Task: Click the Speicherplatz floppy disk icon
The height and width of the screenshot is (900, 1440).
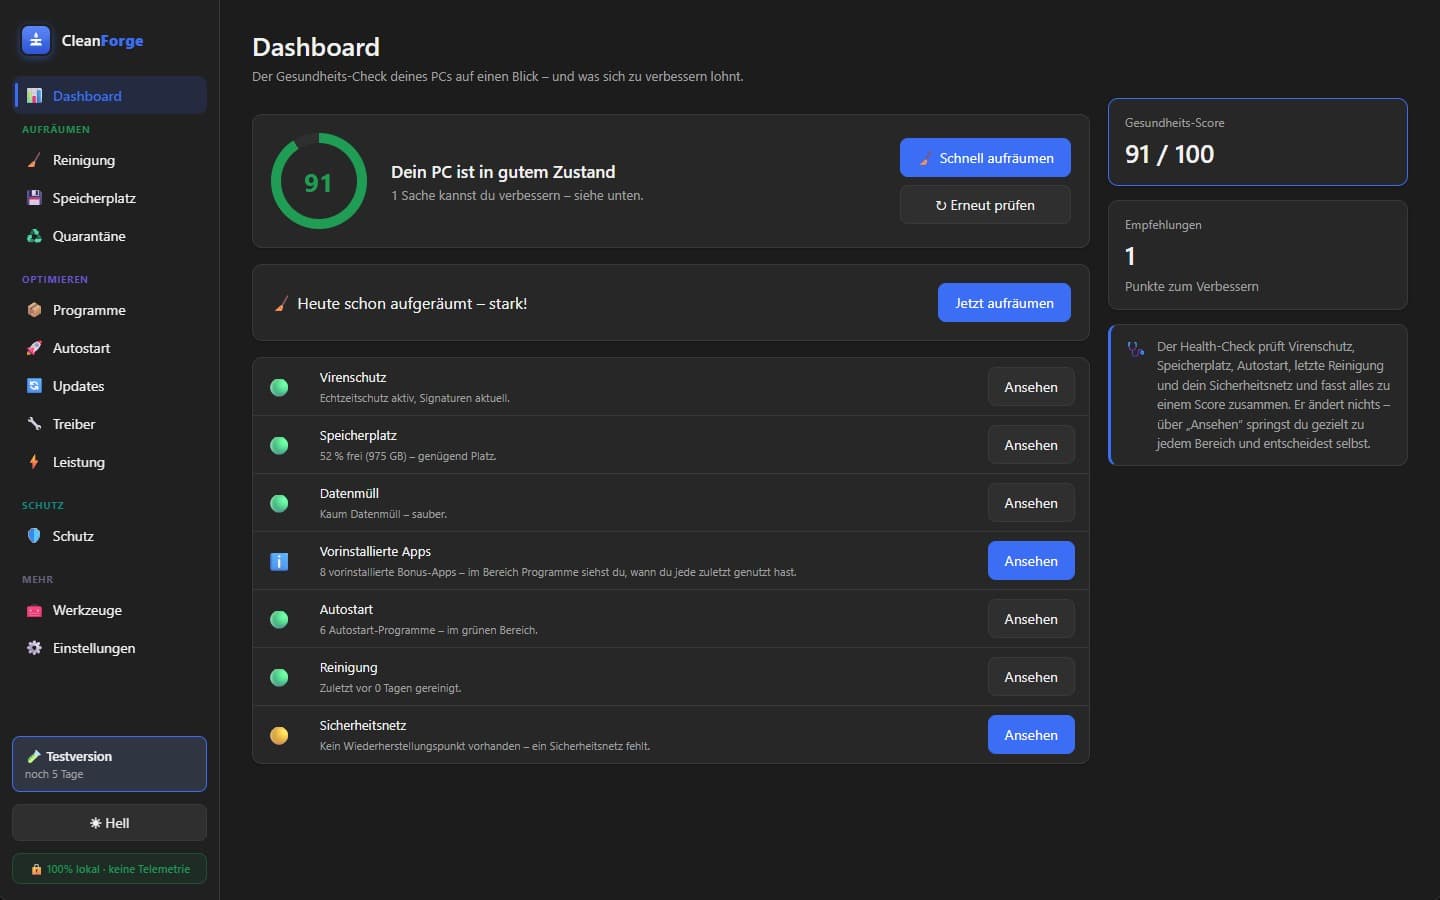Action: tap(34, 198)
